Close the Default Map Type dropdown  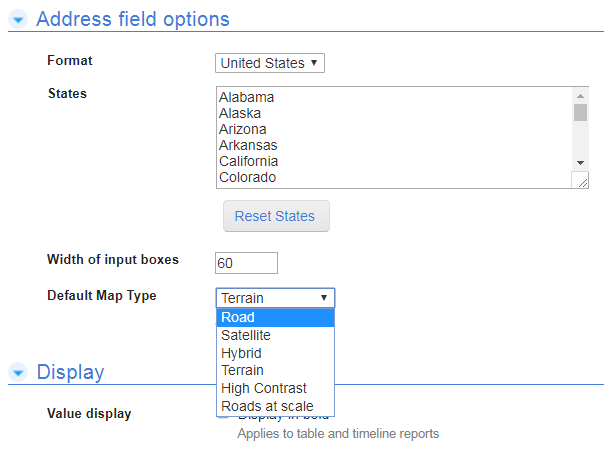pyautogui.click(x=275, y=298)
